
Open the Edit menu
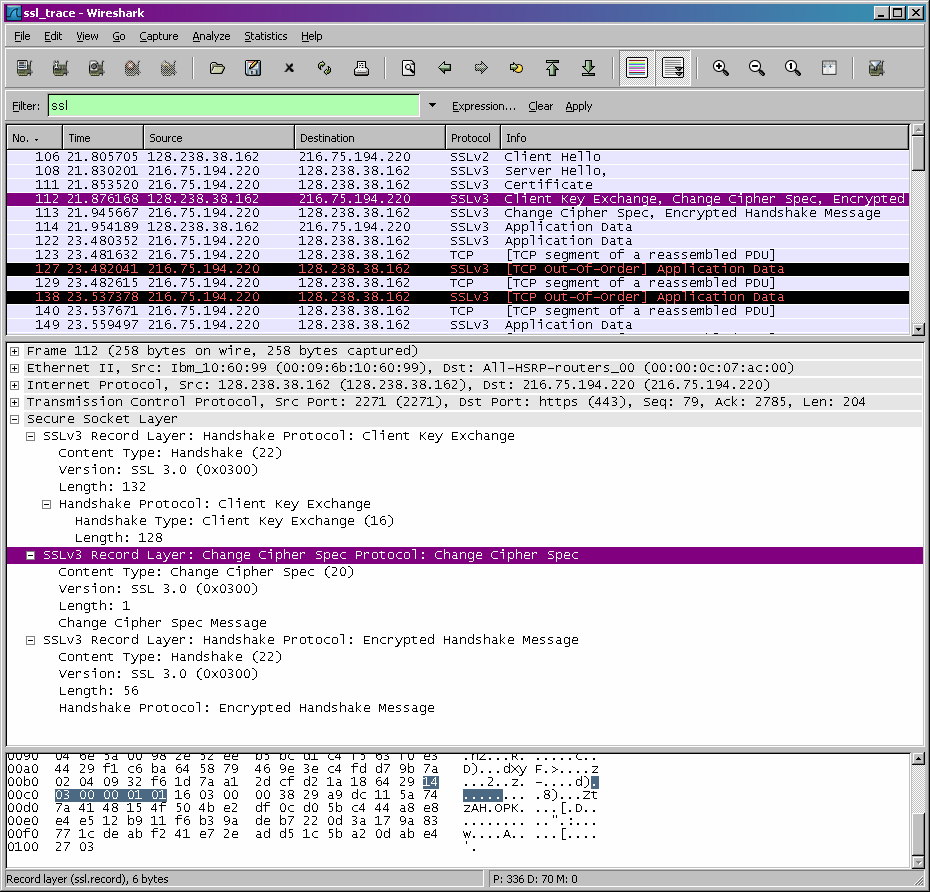pos(53,36)
